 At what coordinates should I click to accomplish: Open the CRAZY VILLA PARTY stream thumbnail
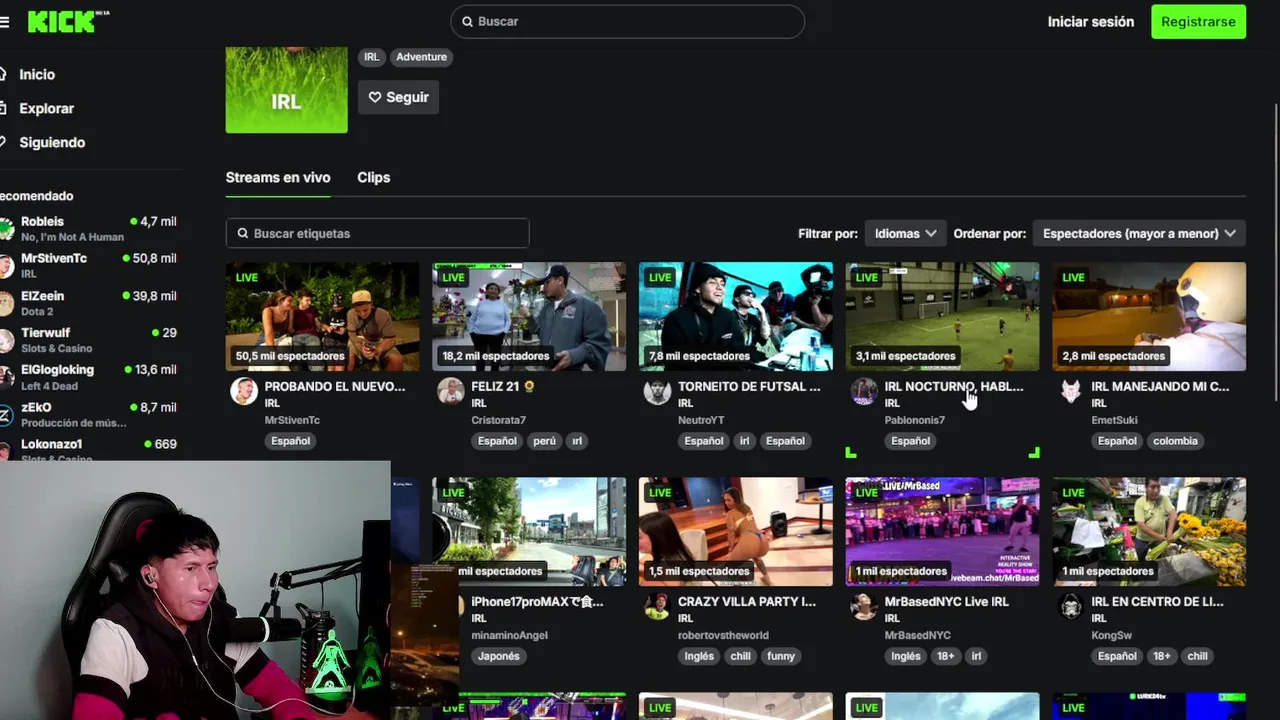pos(736,531)
